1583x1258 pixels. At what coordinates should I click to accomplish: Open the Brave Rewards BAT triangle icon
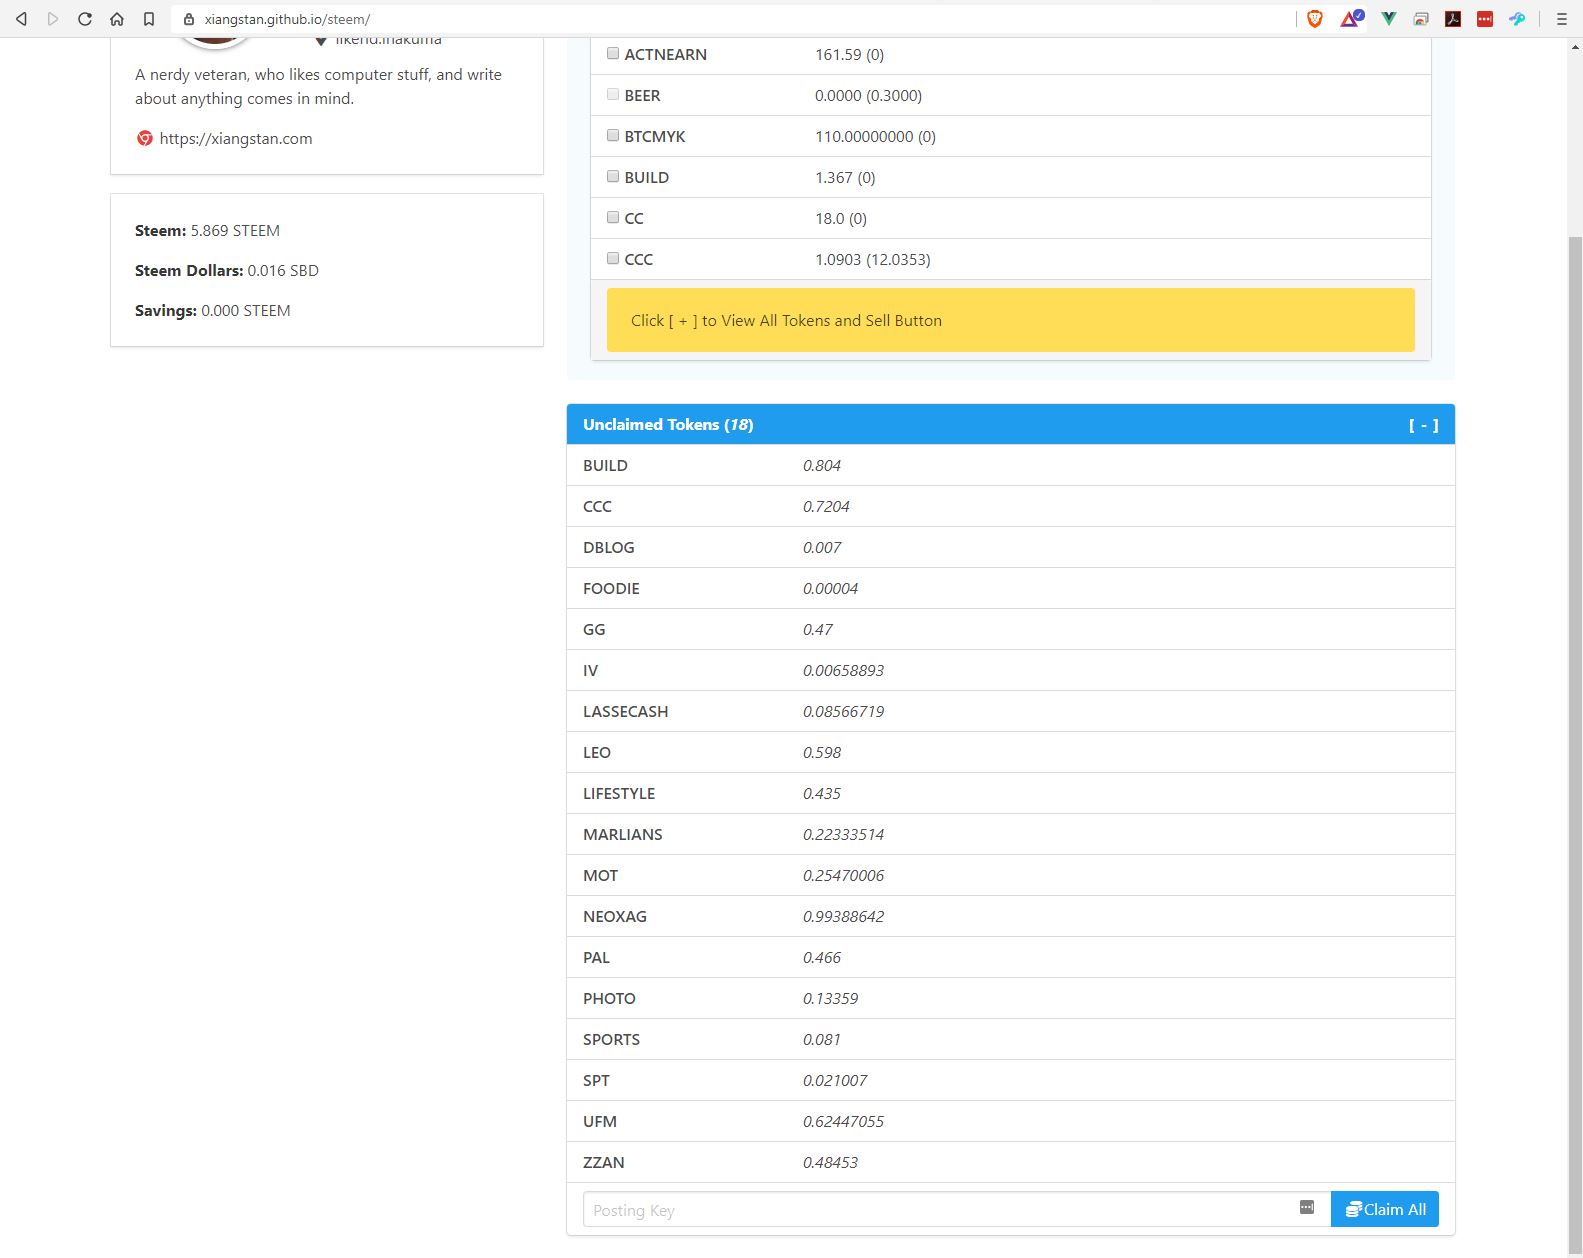tap(1352, 18)
